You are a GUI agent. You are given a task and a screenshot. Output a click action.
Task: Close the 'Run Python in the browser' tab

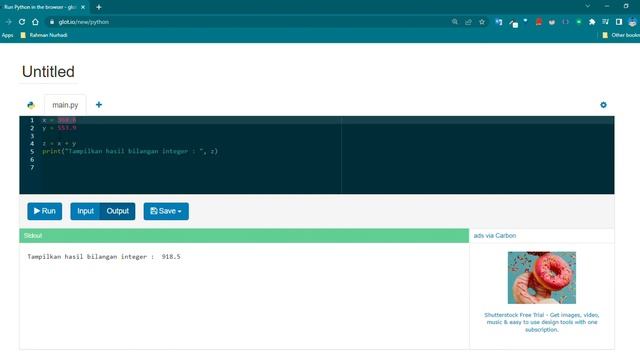[x=83, y=7]
